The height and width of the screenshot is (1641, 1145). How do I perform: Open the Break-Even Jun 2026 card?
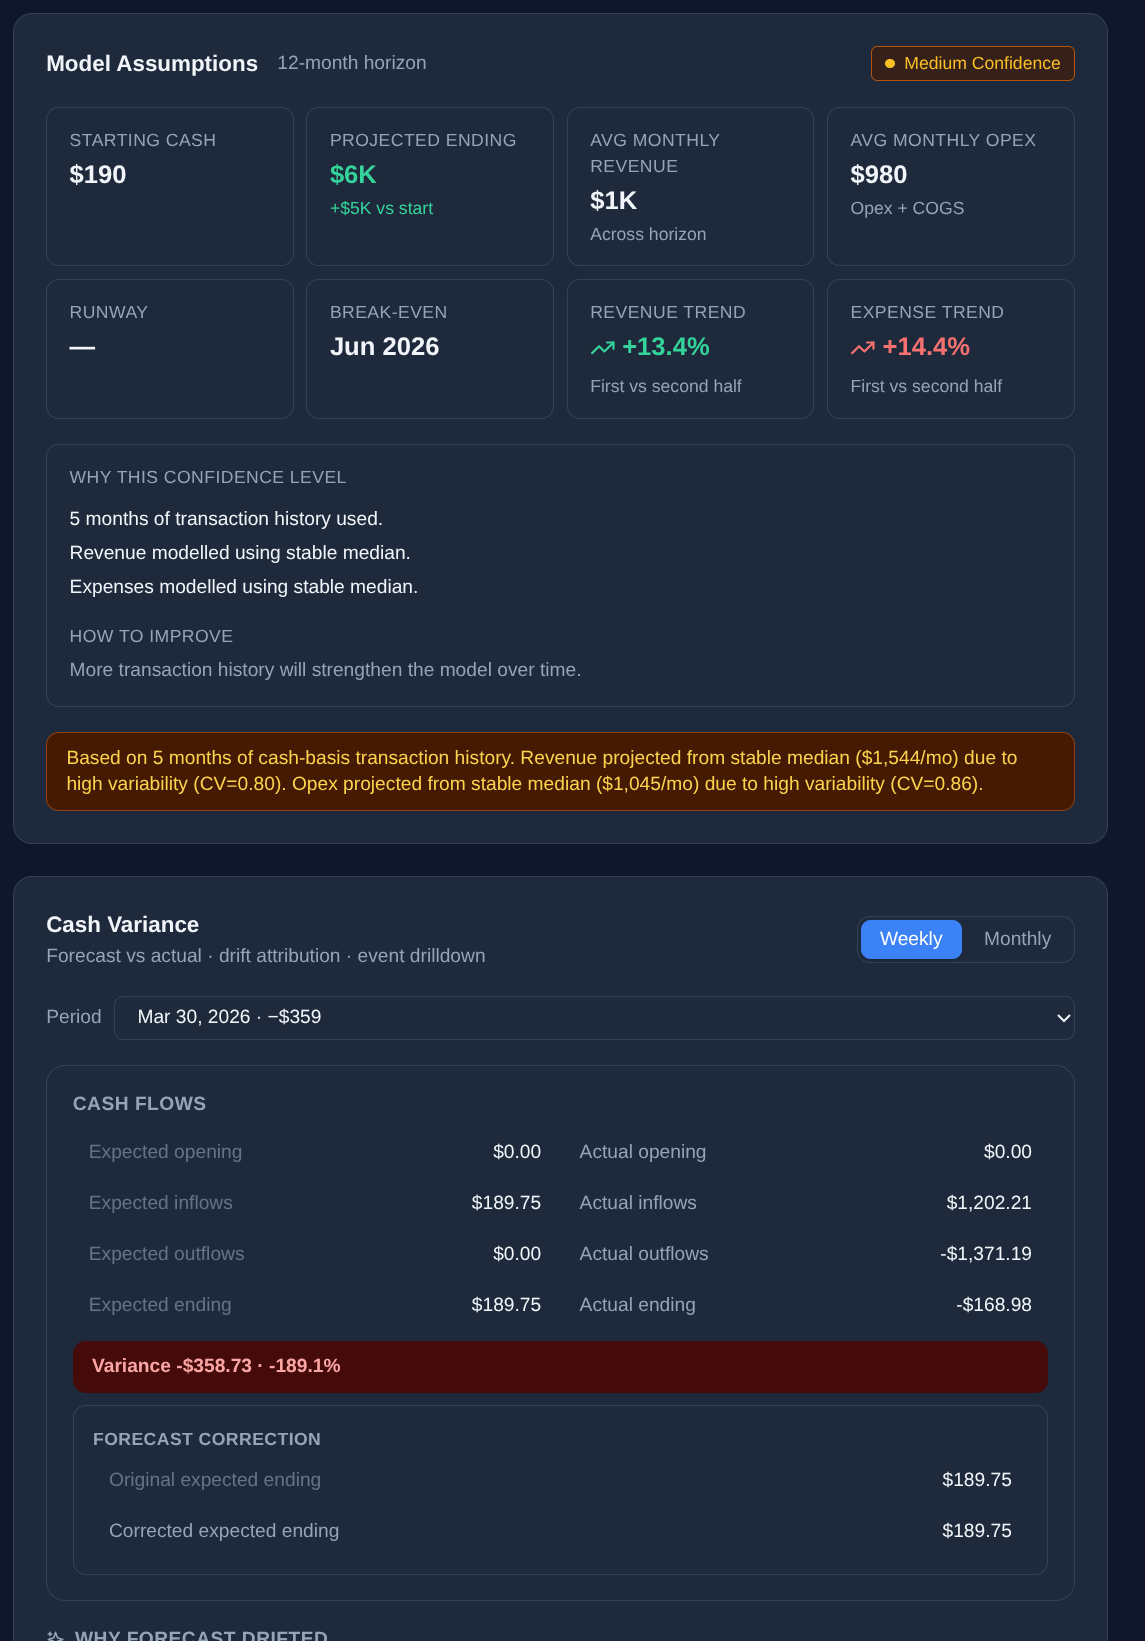[430, 349]
